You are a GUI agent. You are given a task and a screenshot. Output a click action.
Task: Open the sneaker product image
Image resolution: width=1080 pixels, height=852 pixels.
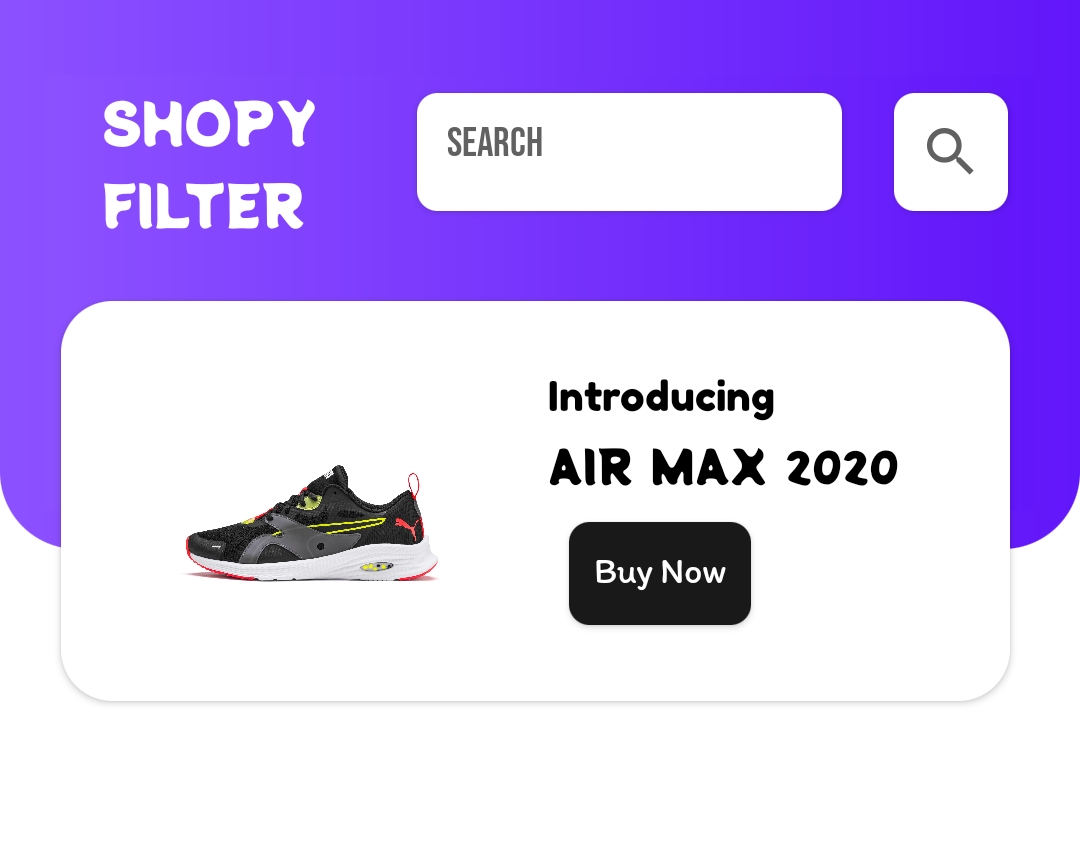(x=311, y=523)
